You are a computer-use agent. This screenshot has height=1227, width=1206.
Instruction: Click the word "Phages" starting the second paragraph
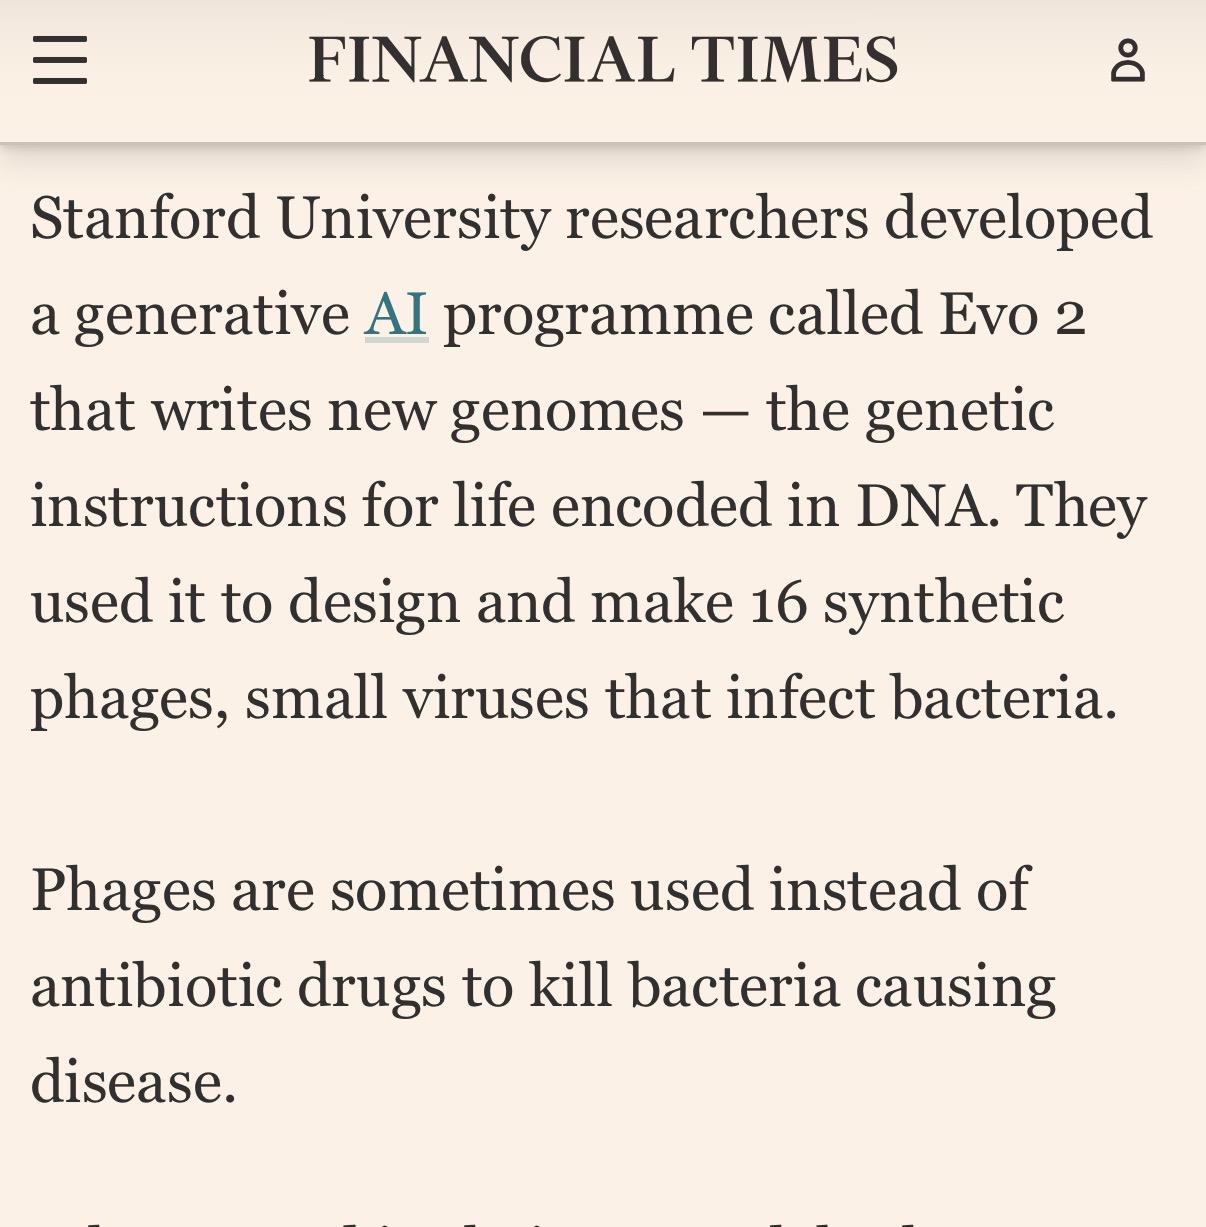(x=123, y=892)
